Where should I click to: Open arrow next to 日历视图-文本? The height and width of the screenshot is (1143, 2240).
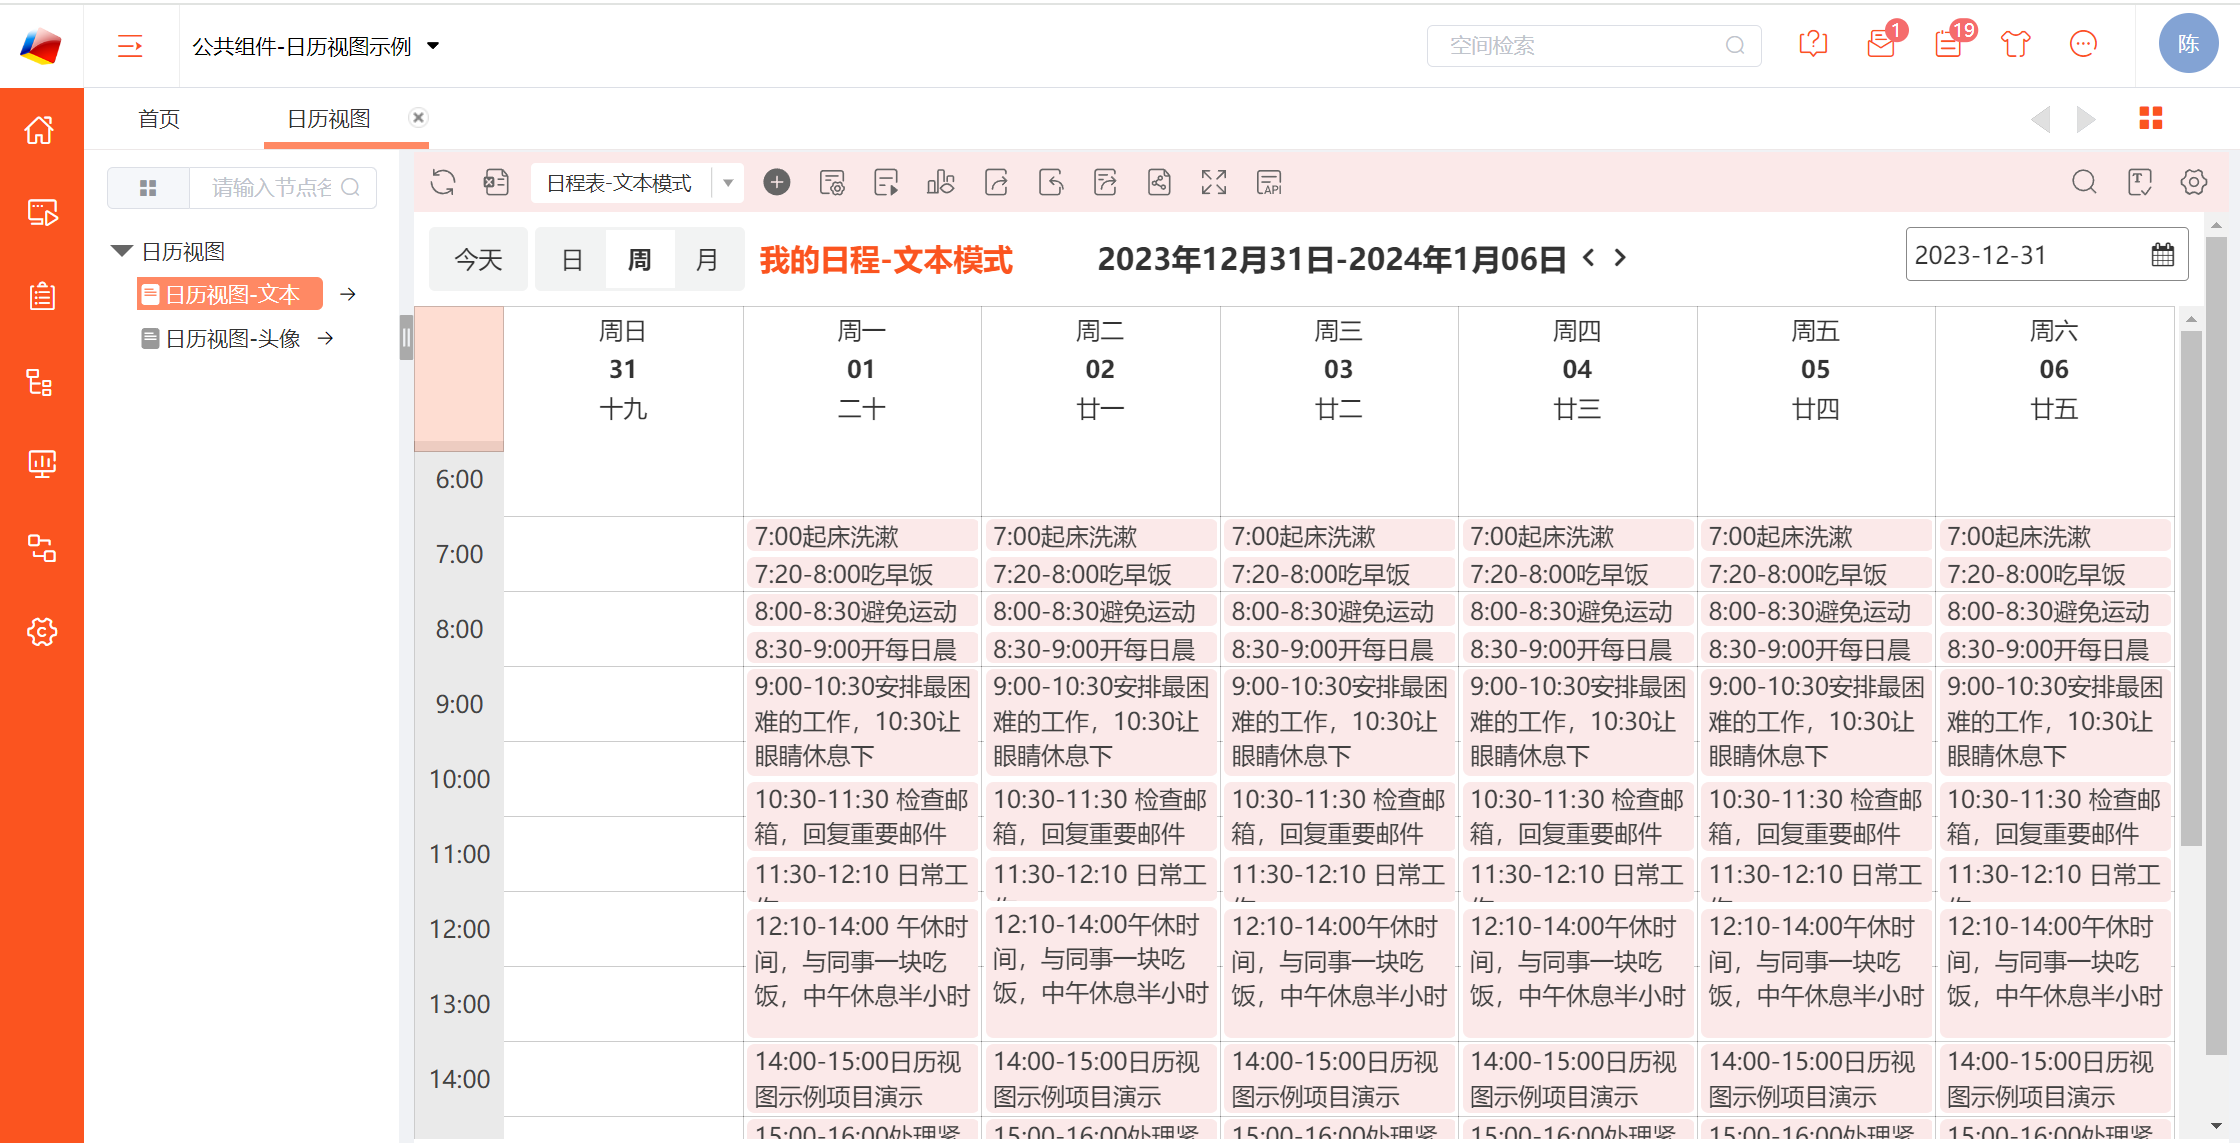[348, 294]
